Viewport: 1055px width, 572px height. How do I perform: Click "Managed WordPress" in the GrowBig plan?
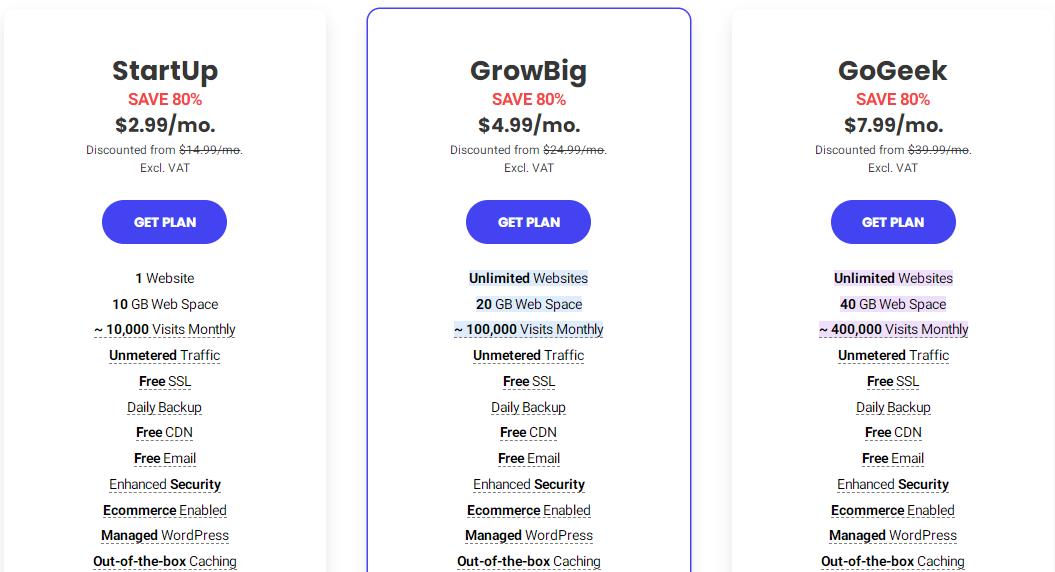pyautogui.click(x=529, y=536)
